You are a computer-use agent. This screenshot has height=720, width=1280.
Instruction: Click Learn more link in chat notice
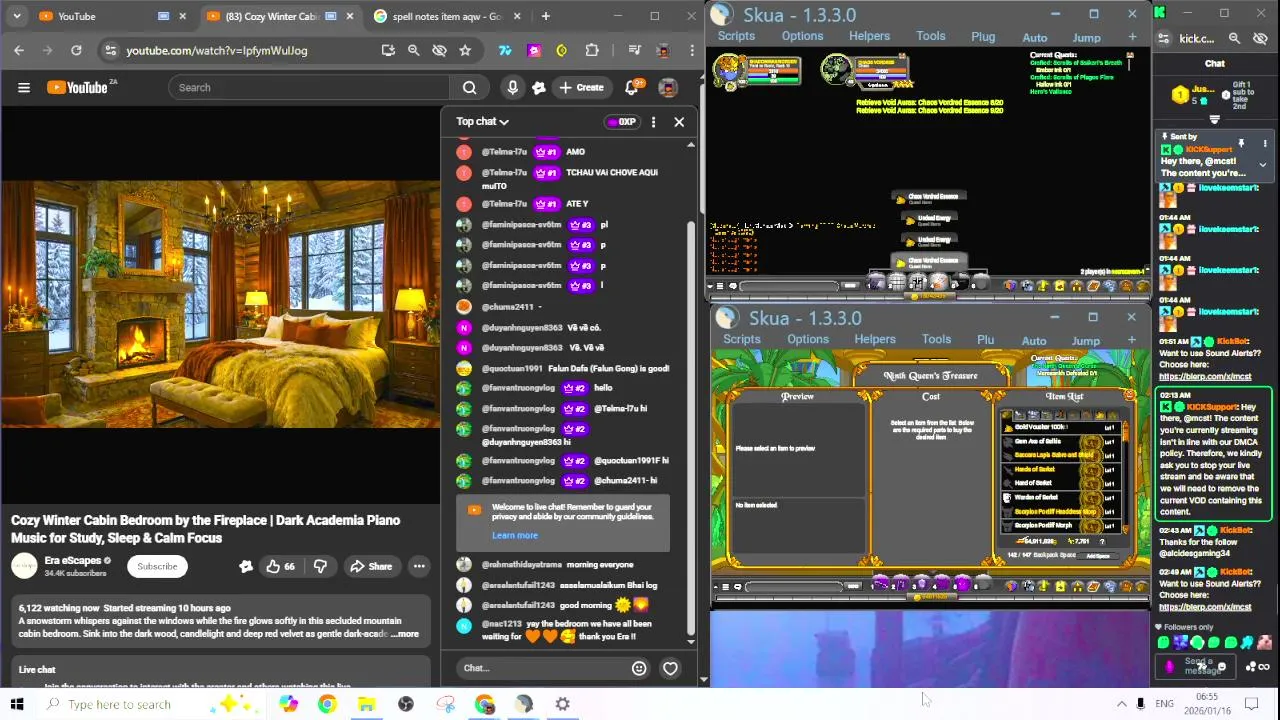515,535
